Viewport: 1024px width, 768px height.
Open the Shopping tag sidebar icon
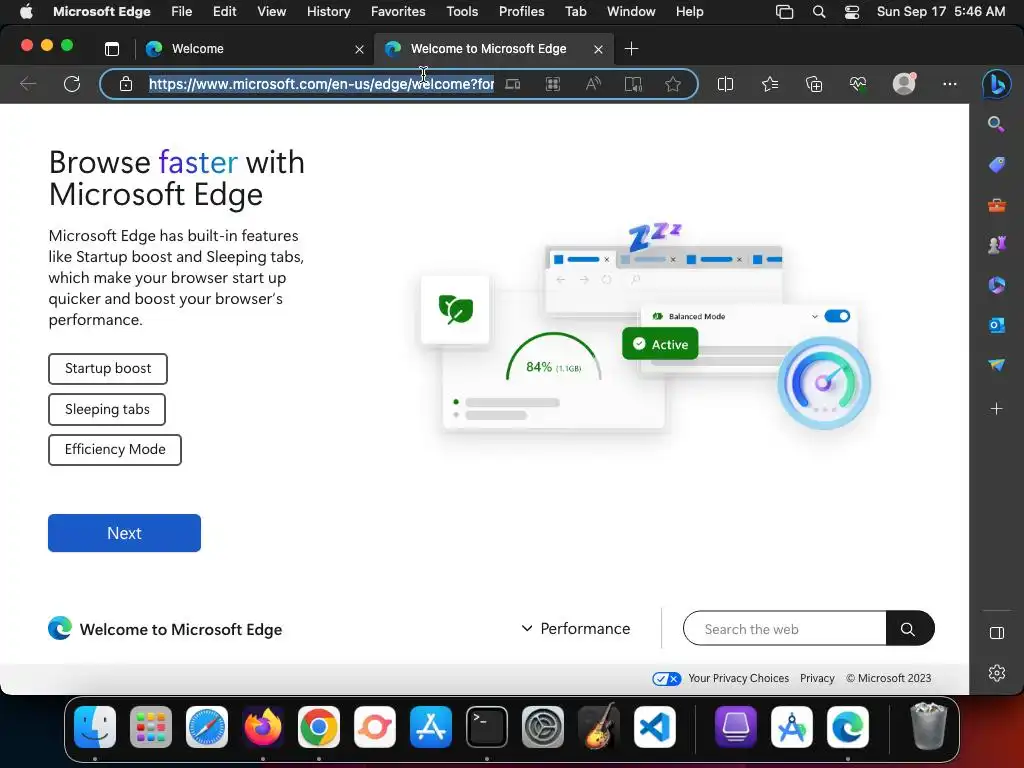click(x=997, y=165)
